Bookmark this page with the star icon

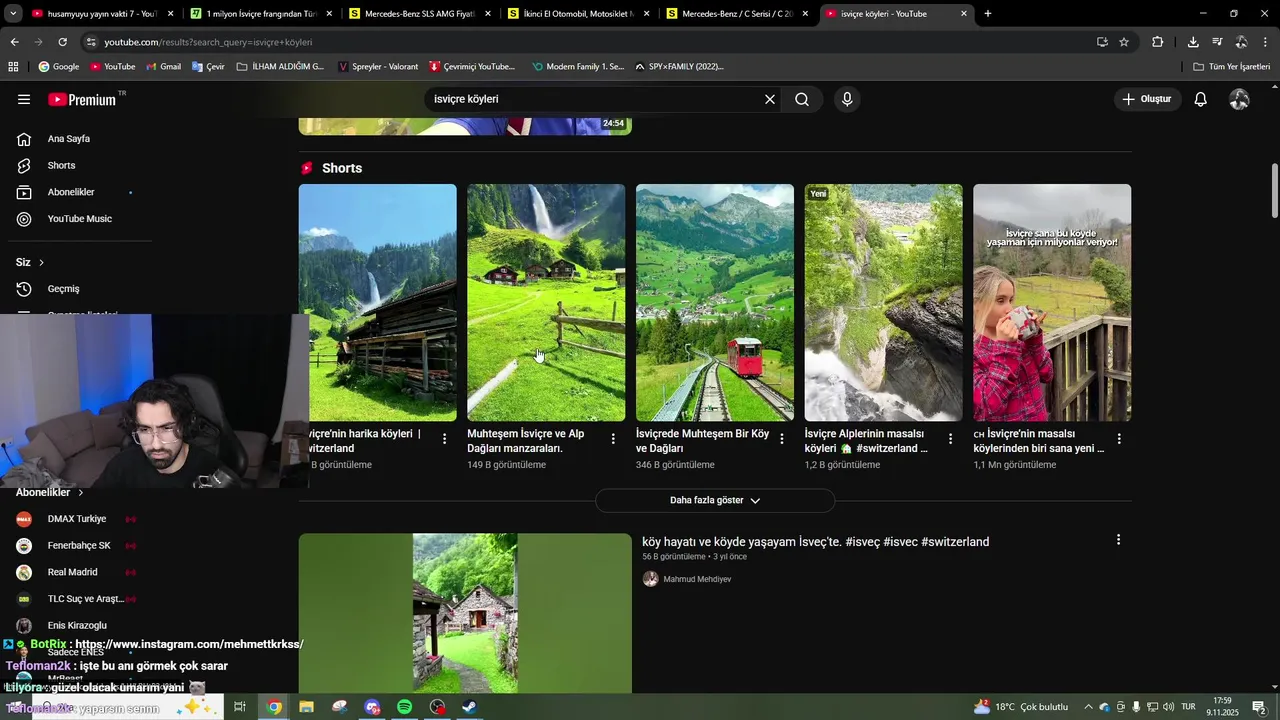(1124, 42)
